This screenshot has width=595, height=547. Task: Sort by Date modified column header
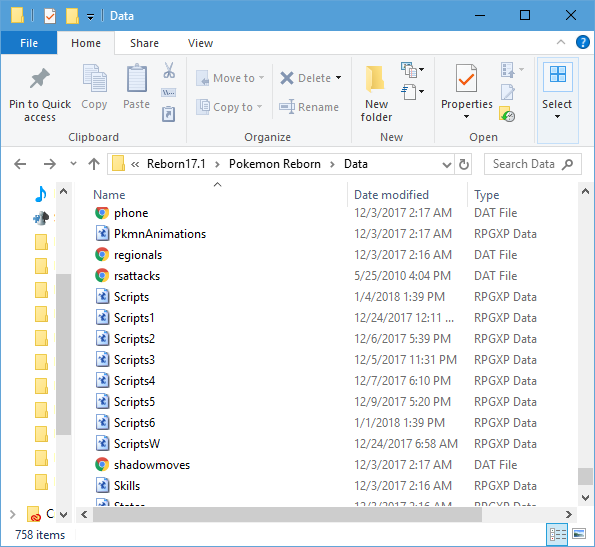(x=391, y=195)
